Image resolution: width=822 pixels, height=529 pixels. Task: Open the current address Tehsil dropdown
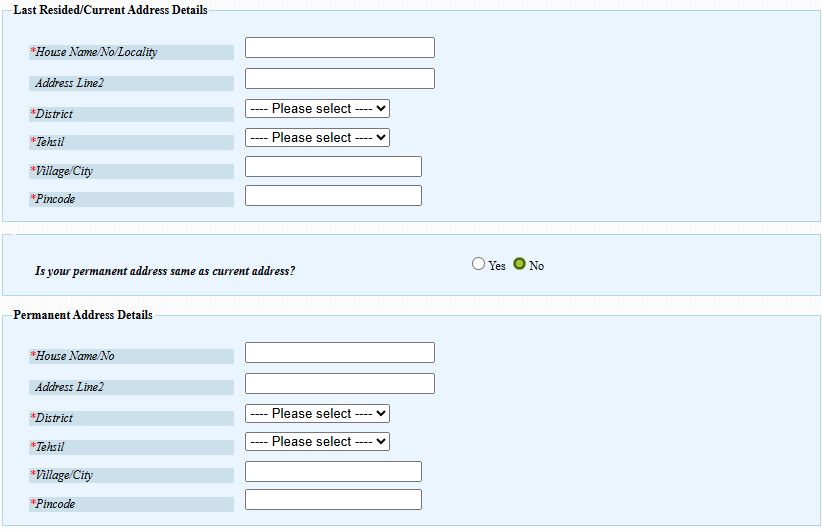(317, 137)
